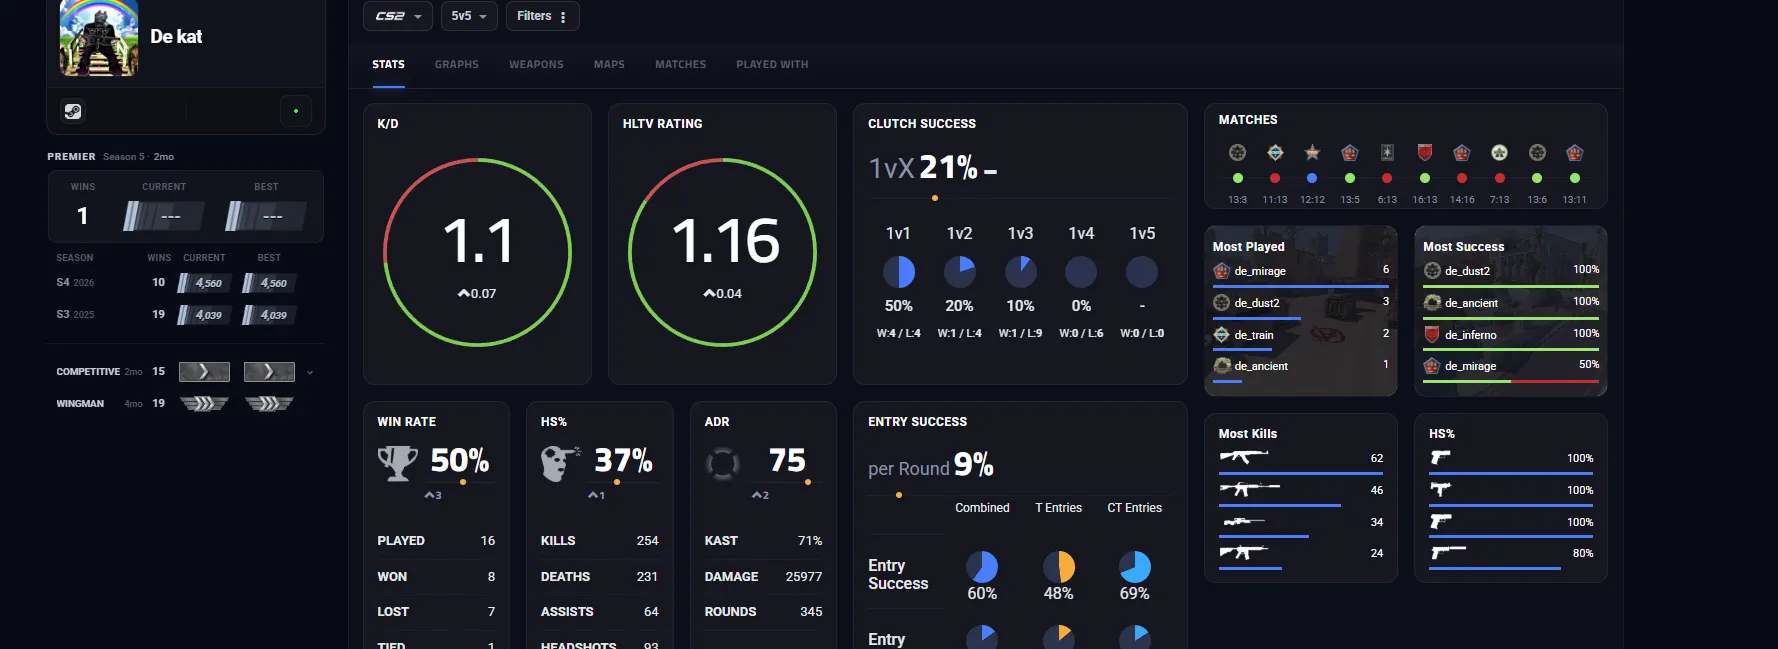Expand the Competitive ranks row chevron
The width and height of the screenshot is (1778, 649).
point(310,372)
